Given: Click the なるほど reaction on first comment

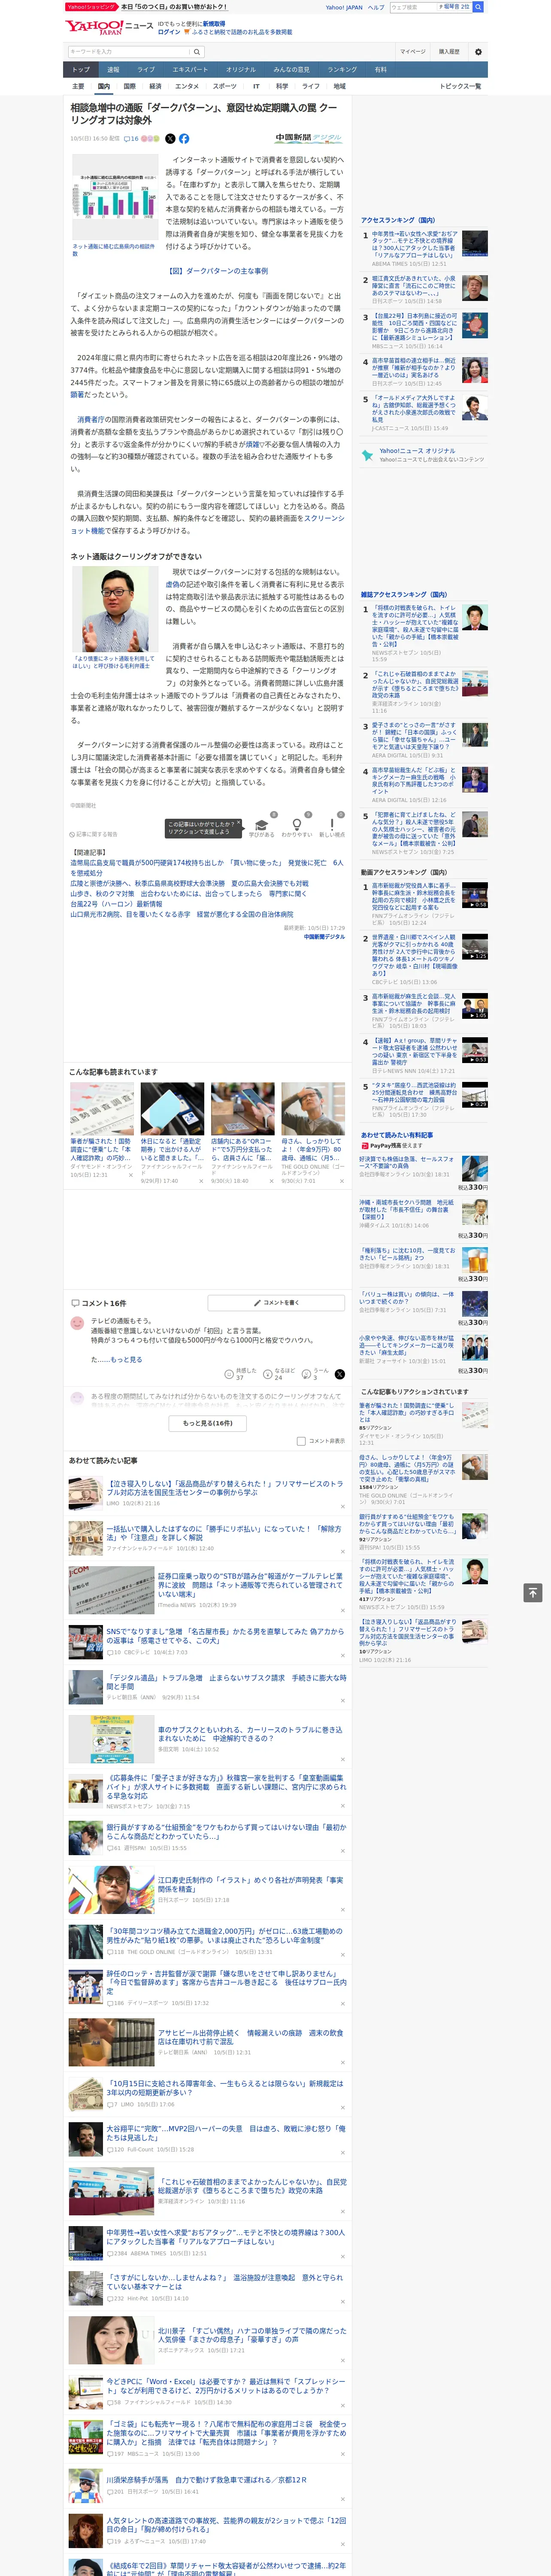Looking at the screenshot, I should click(278, 1374).
